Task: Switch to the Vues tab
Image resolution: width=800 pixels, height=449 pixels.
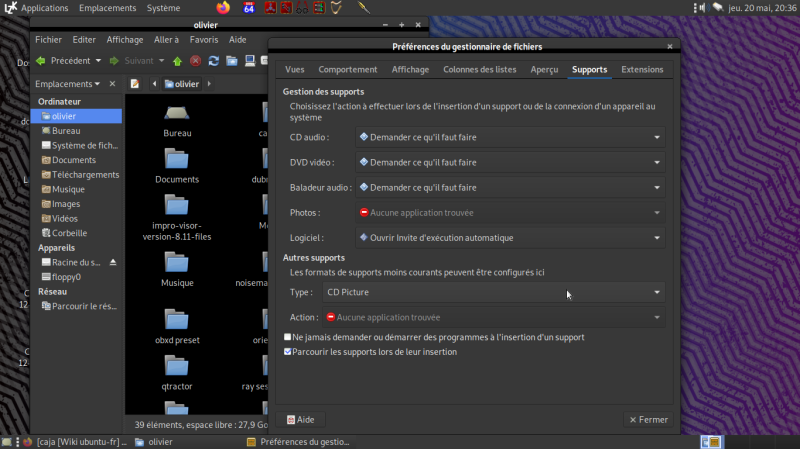Action: click(x=294, y=69)
